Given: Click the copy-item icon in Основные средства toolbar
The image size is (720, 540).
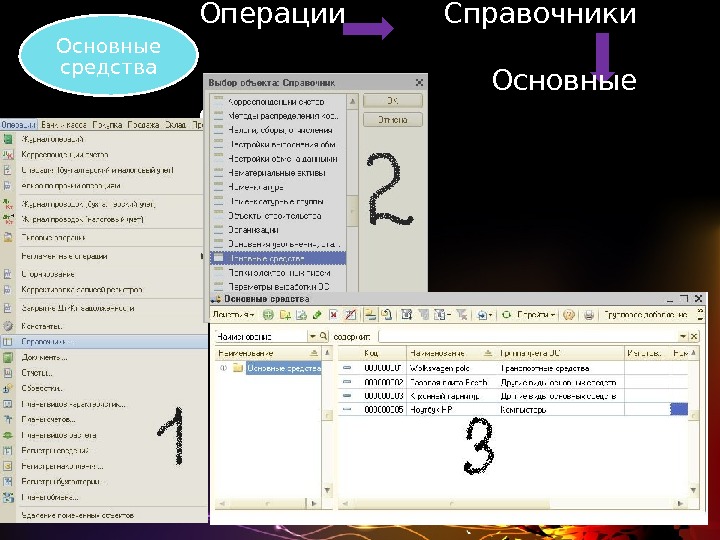Looking at the screenshot, I should (x=301, y=315).
